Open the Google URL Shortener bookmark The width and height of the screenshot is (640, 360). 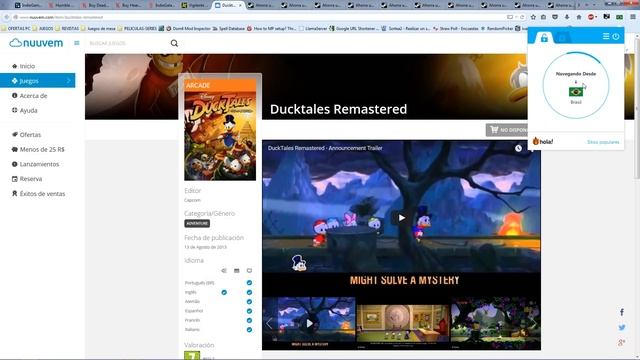pyautogui.click(x=354, y=29)
